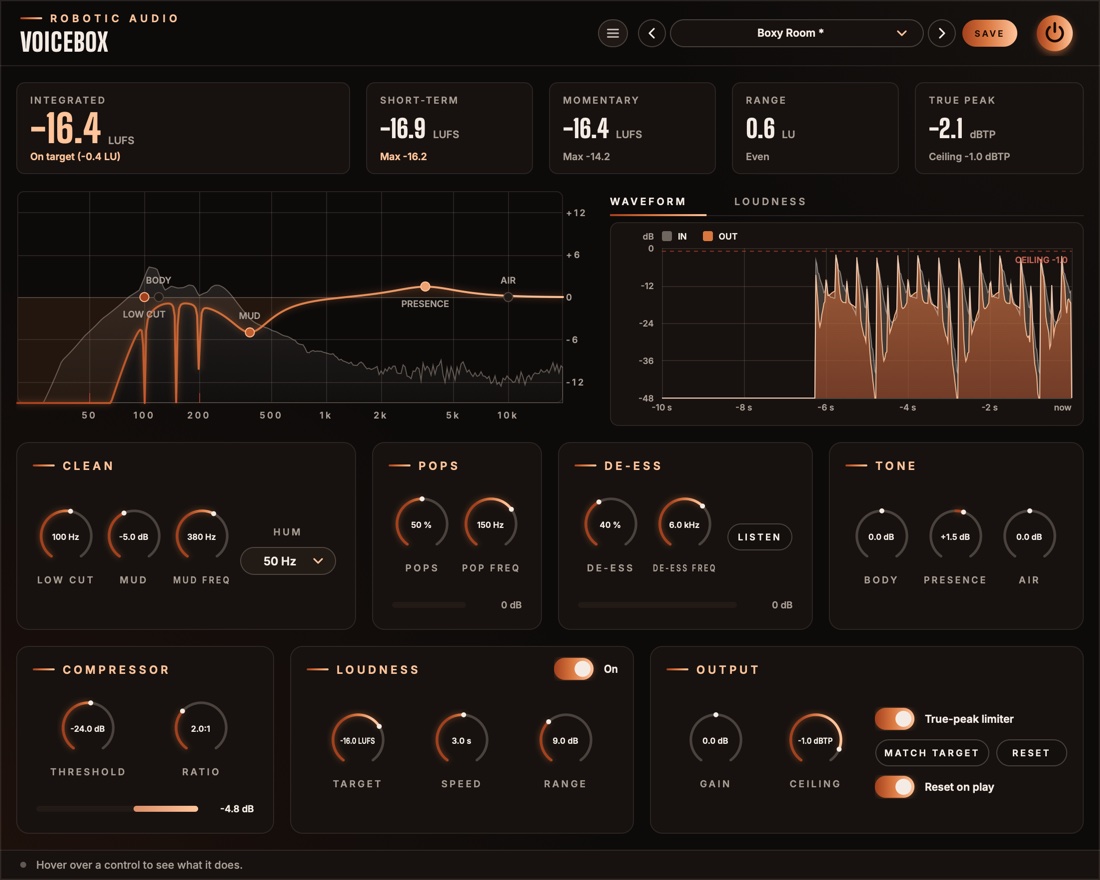The width and height of the screenshot is (1100, 880).
Task: Click the RESET button in Output
Action: 1031,753
